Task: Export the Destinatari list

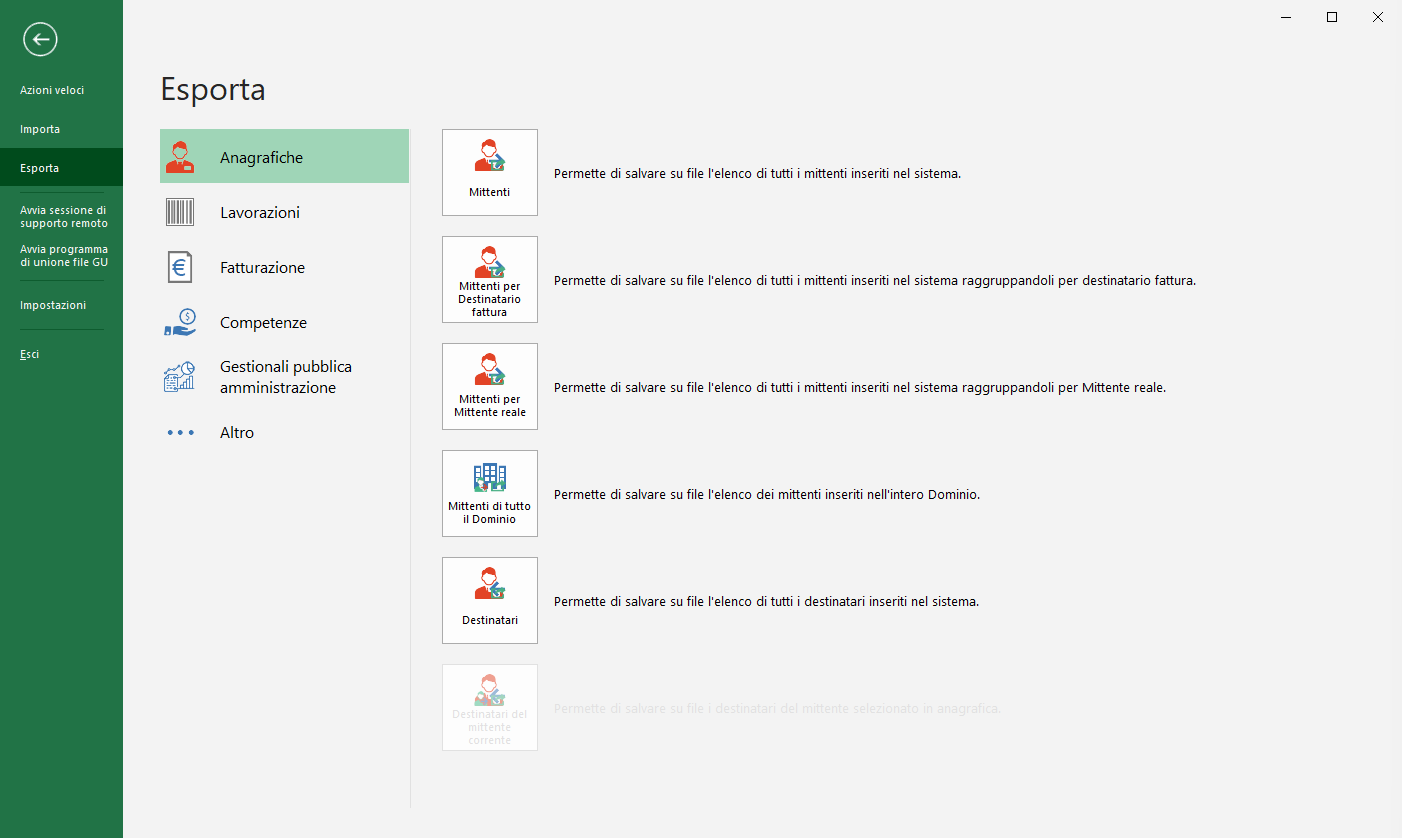Action: coord(490,600)
